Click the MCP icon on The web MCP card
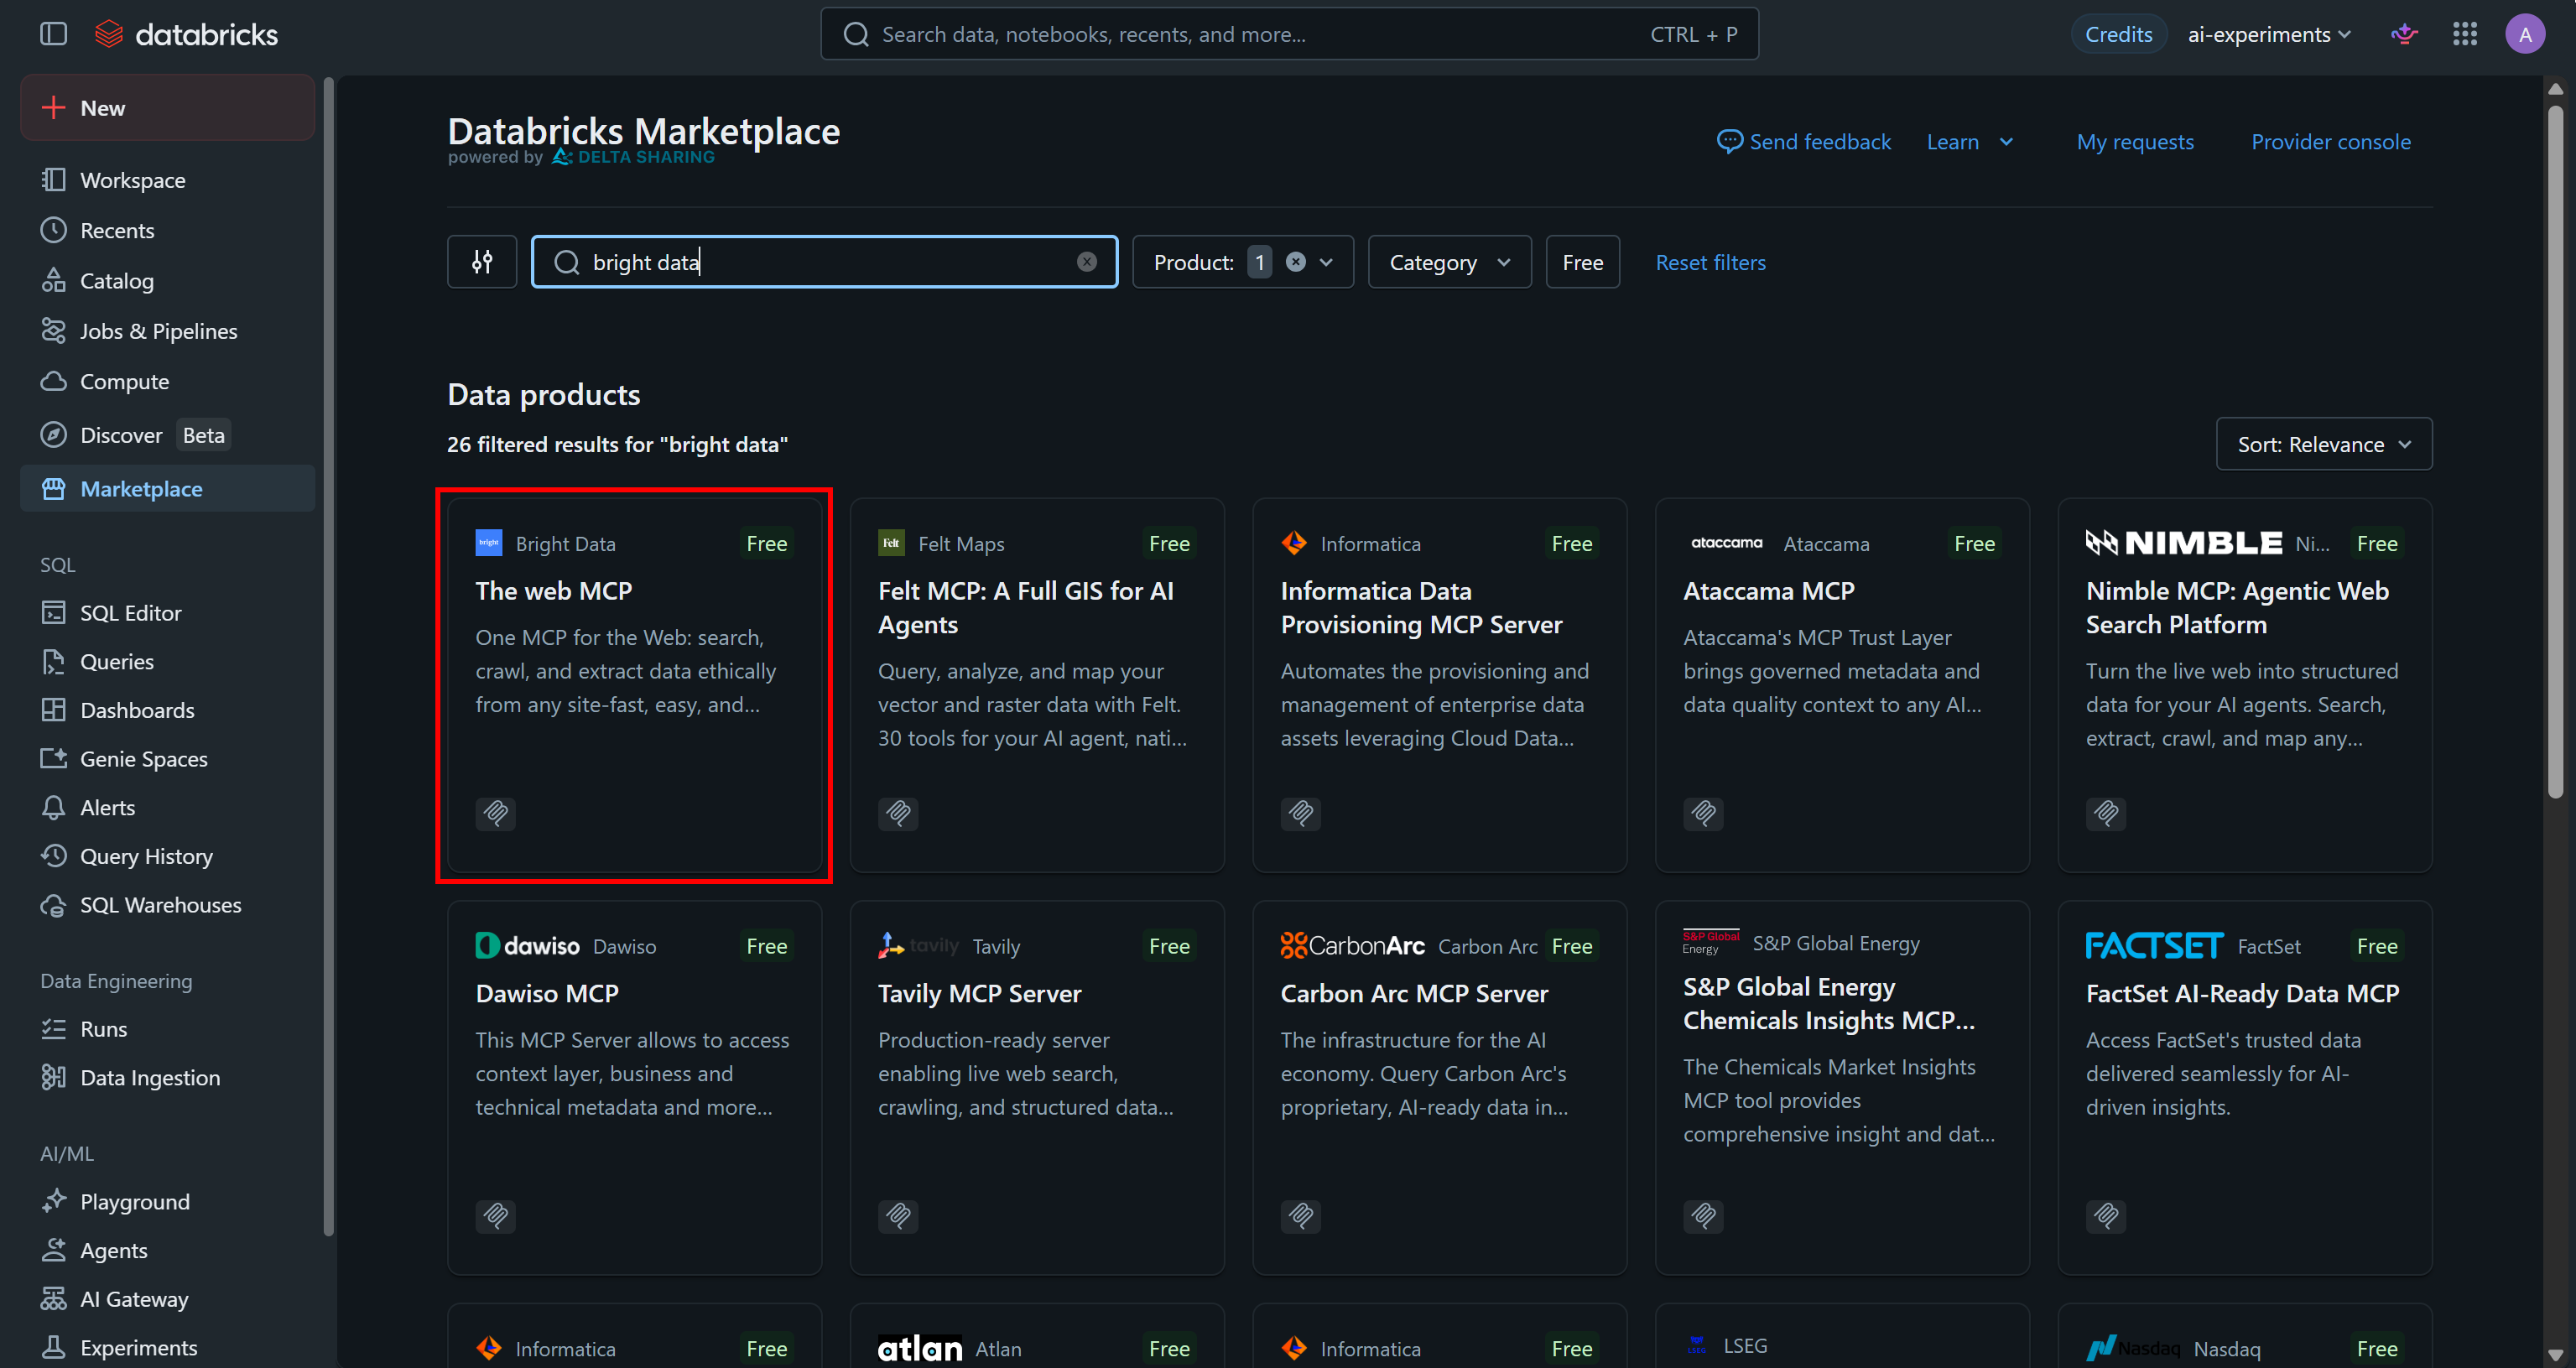This screenshot has width=2576, height=1368. pyautogui.click(x=496, y=813)
